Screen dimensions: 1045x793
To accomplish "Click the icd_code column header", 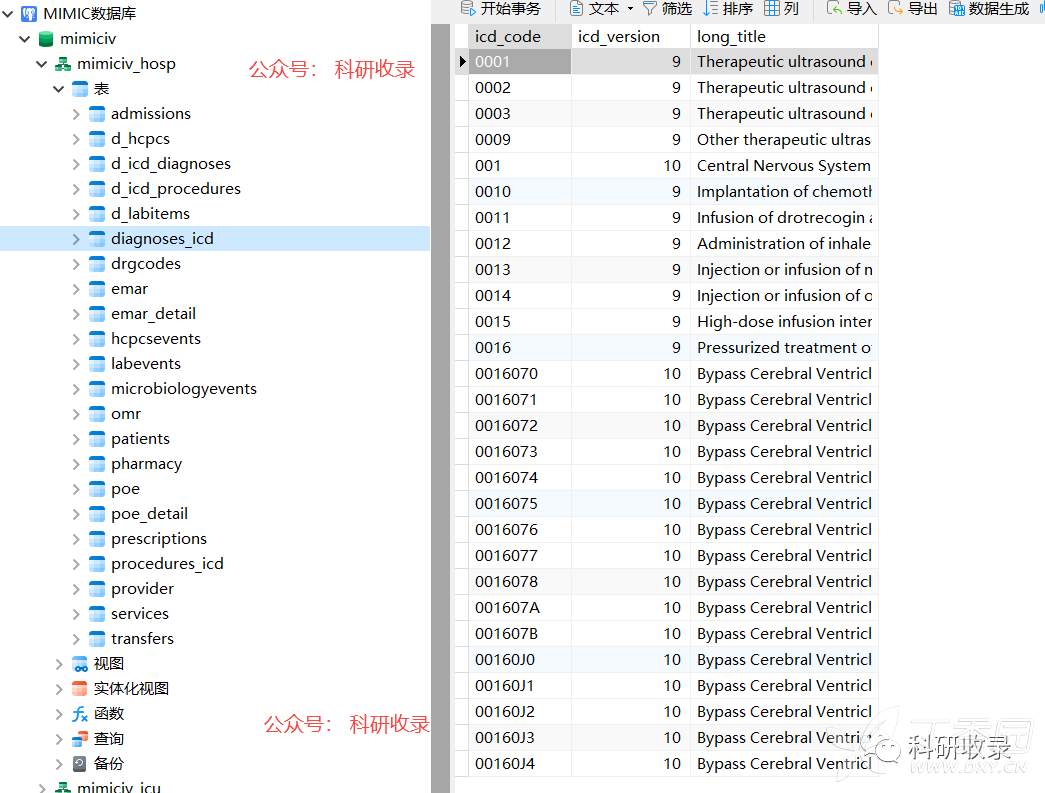I will click(508, 36).
